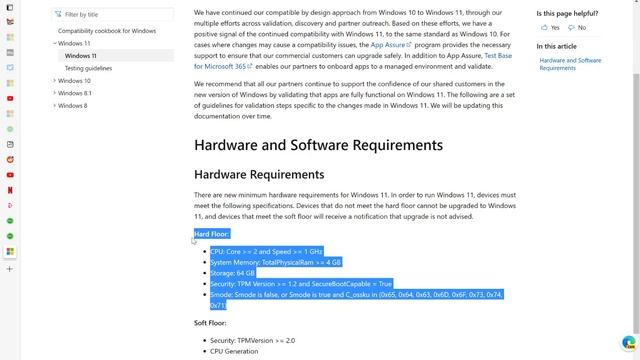The image size is (640, 360).
Task: Select the active Microsoft Docs tab
Action: point(10,251)
